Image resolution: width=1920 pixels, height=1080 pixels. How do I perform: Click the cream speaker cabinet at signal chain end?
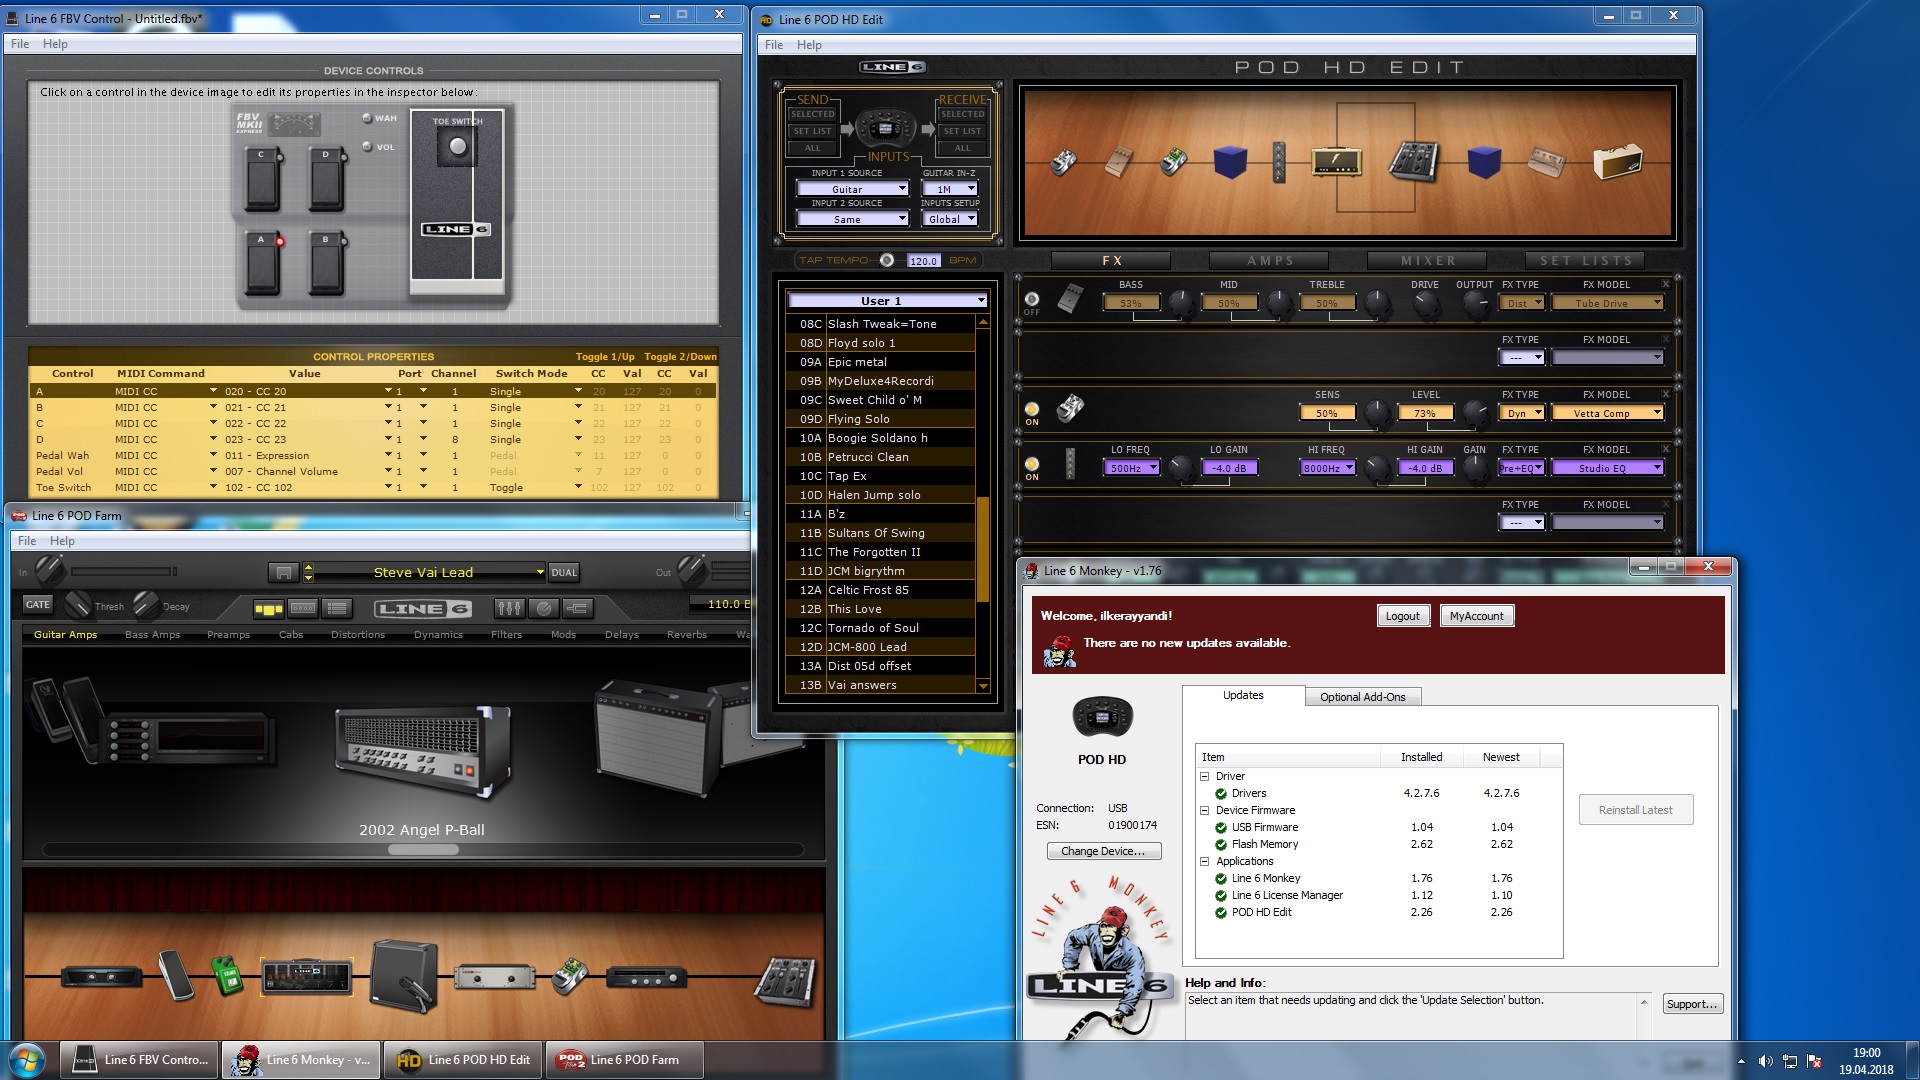(1616, 160)
